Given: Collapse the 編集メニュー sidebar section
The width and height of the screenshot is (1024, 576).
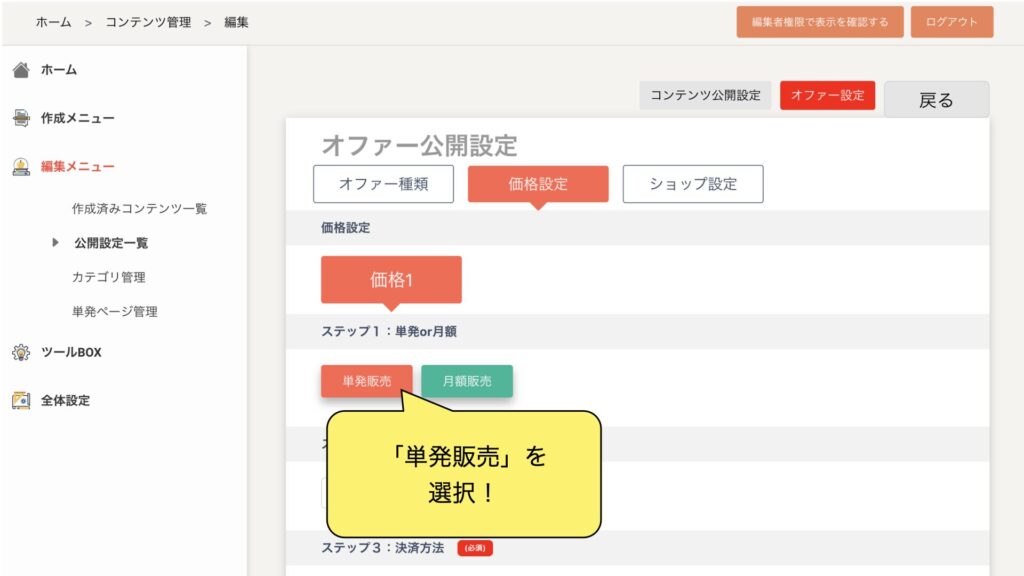Looking at the screenshot, I should click(77, 167).
